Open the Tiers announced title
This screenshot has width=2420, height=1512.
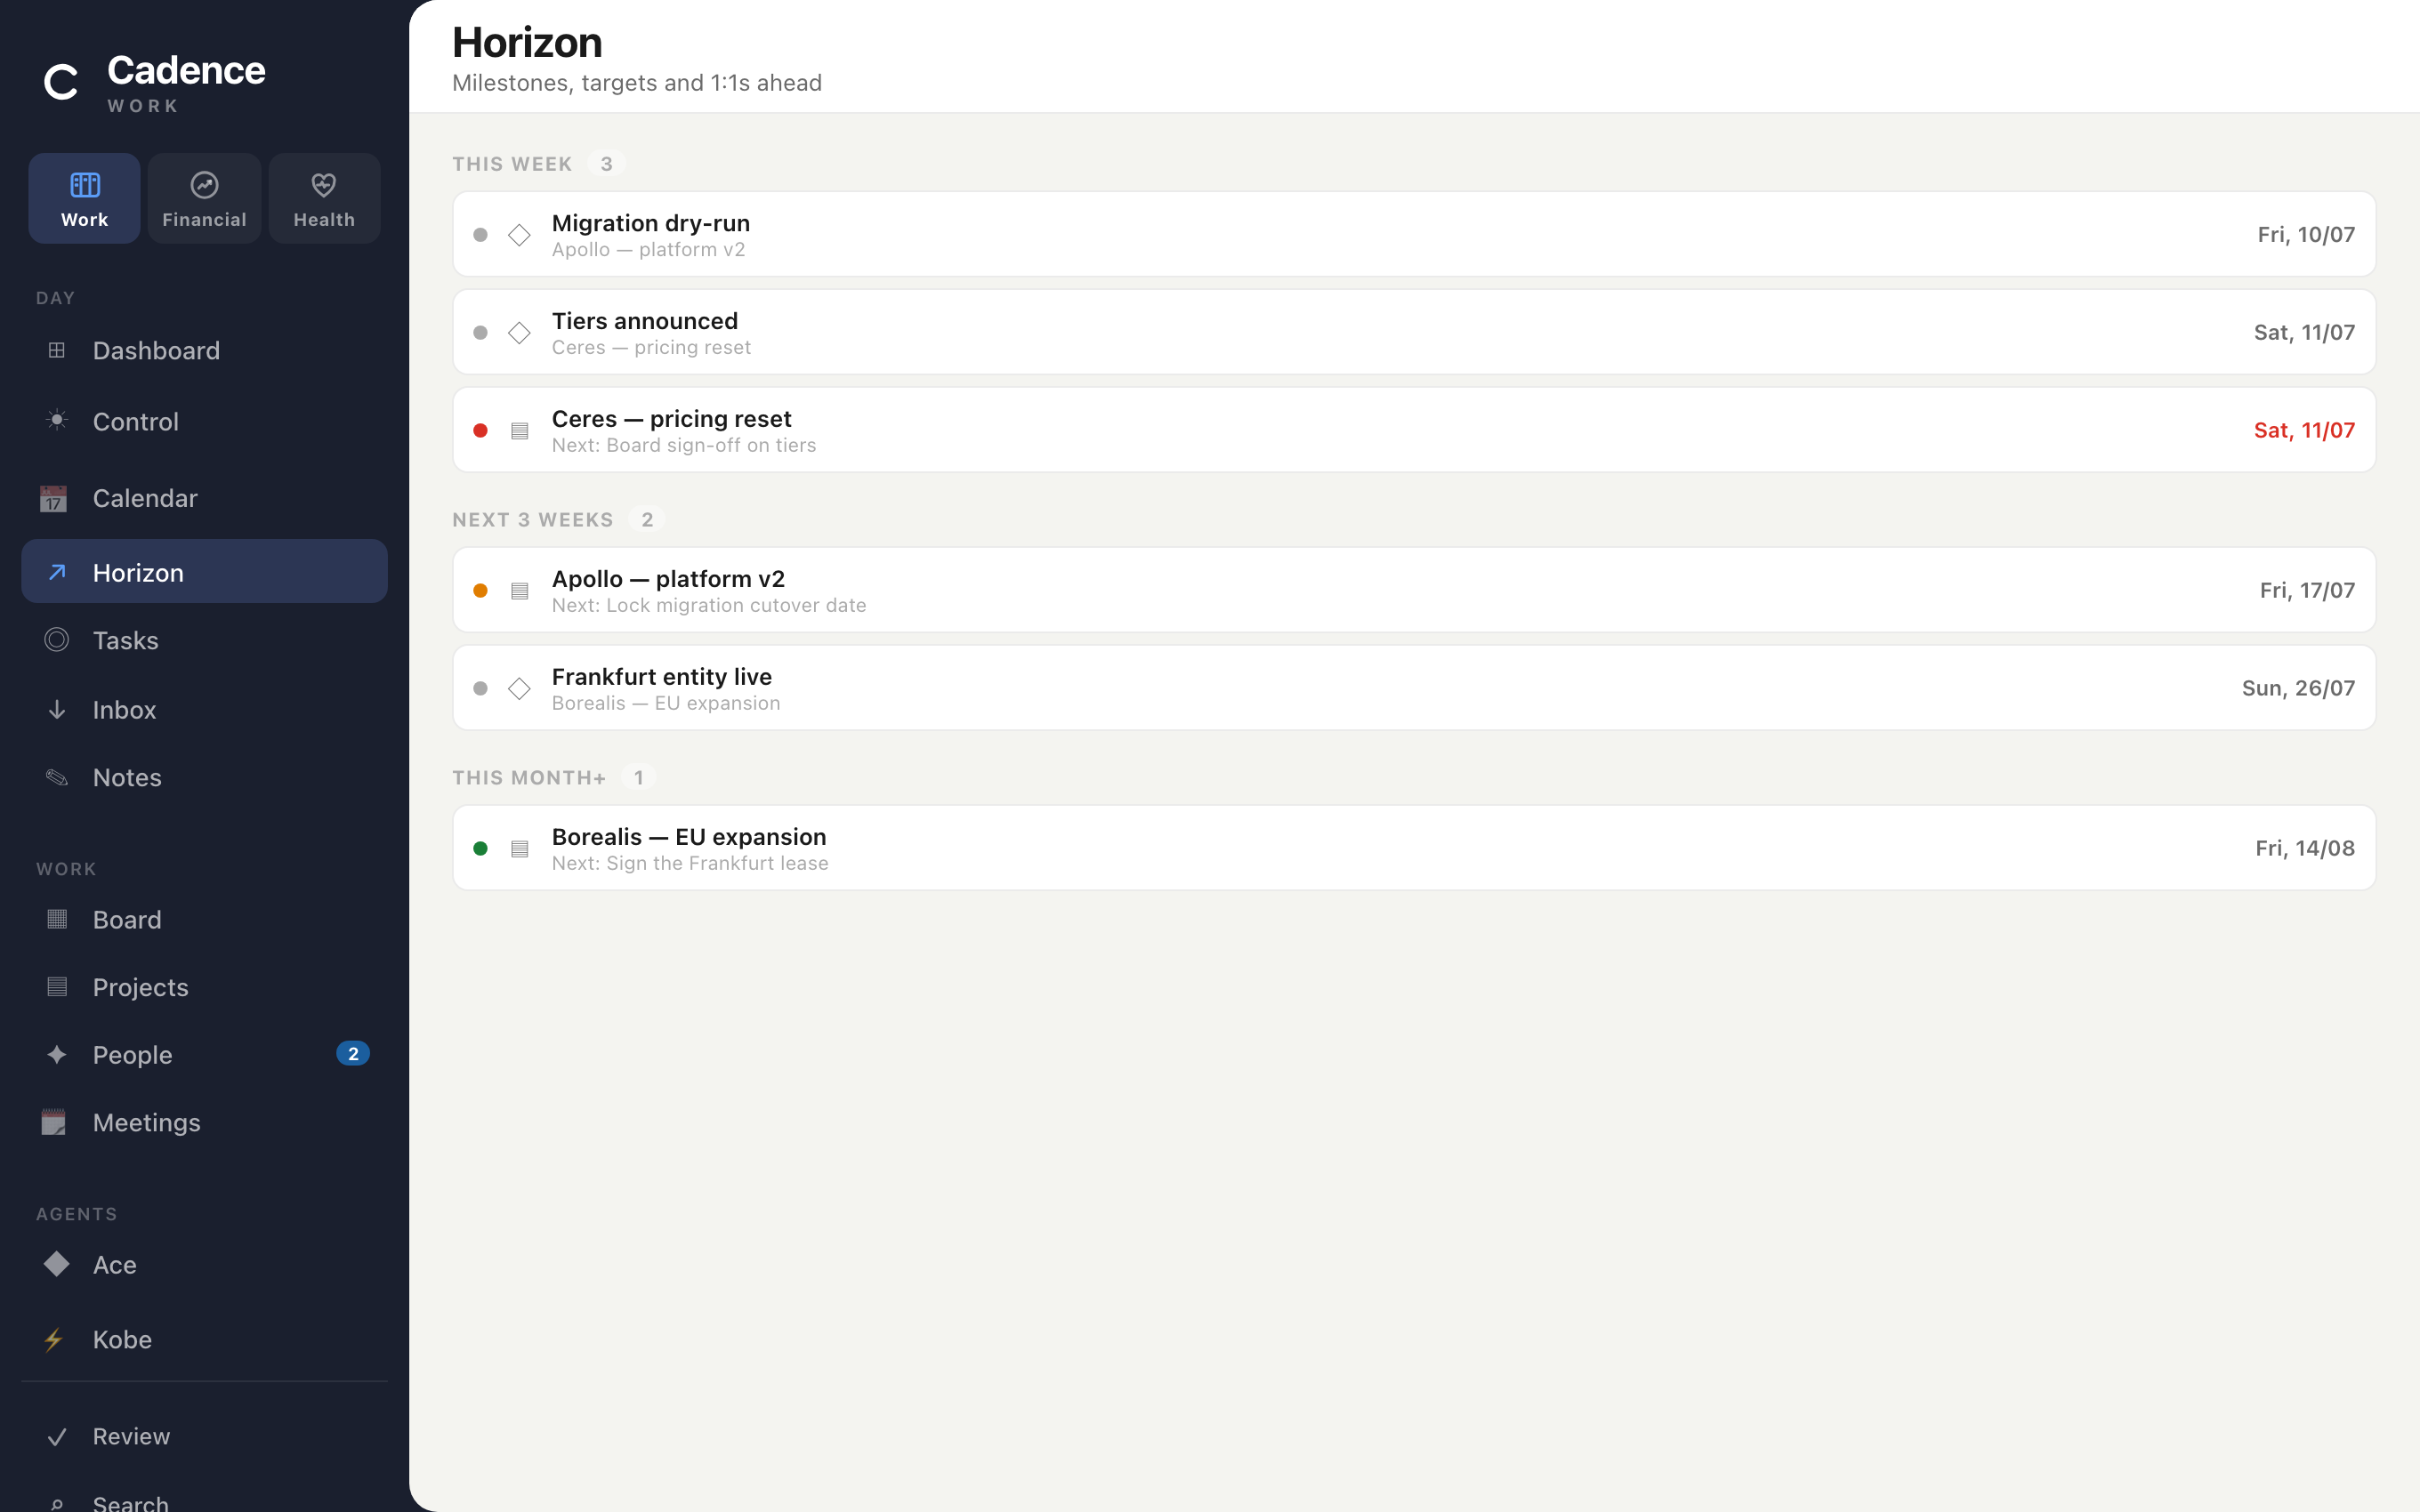coord(645,321)
